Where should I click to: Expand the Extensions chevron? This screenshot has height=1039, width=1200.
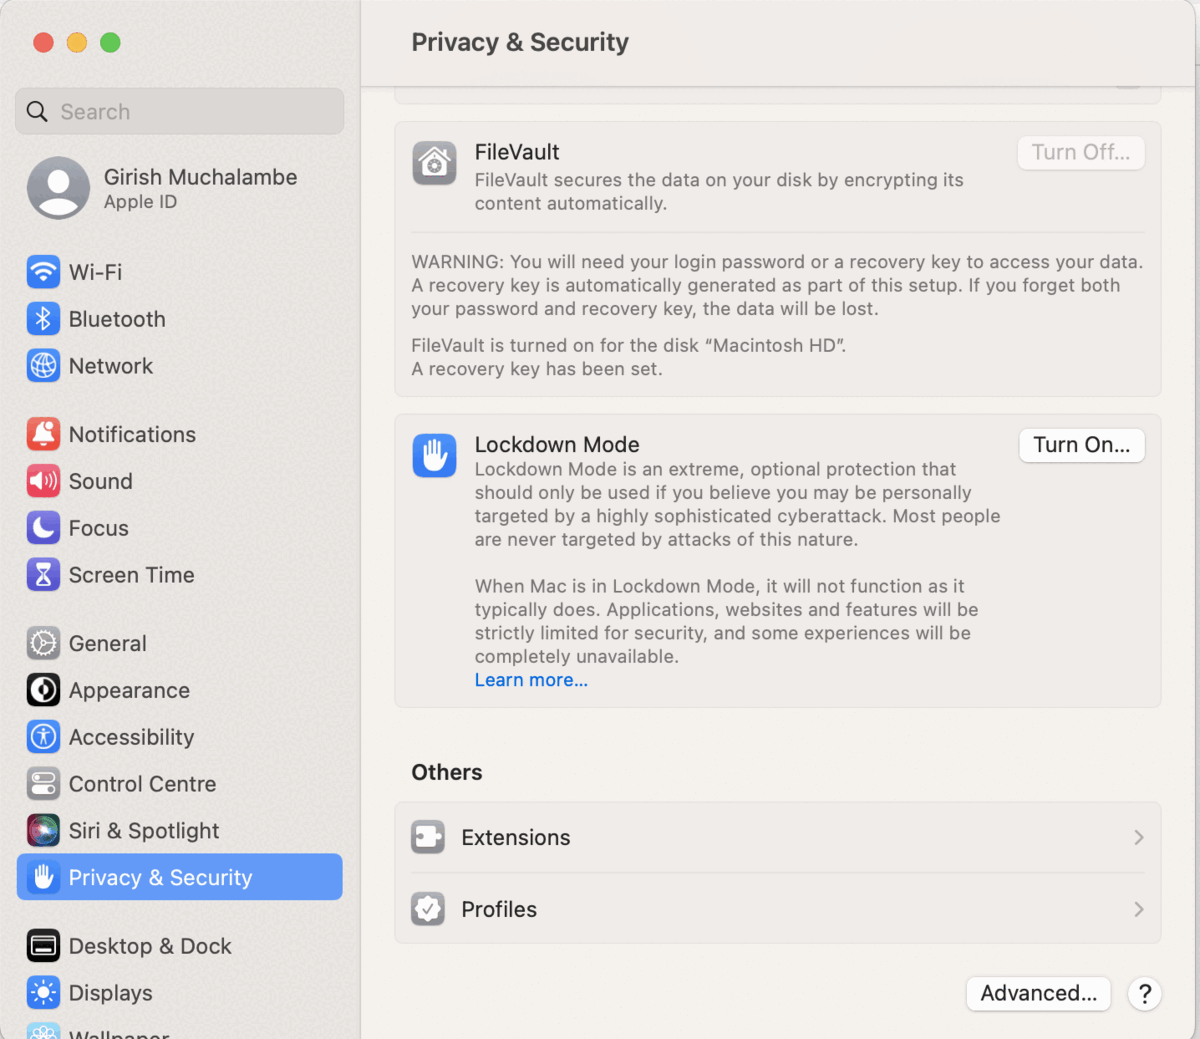pos(1138,838)
